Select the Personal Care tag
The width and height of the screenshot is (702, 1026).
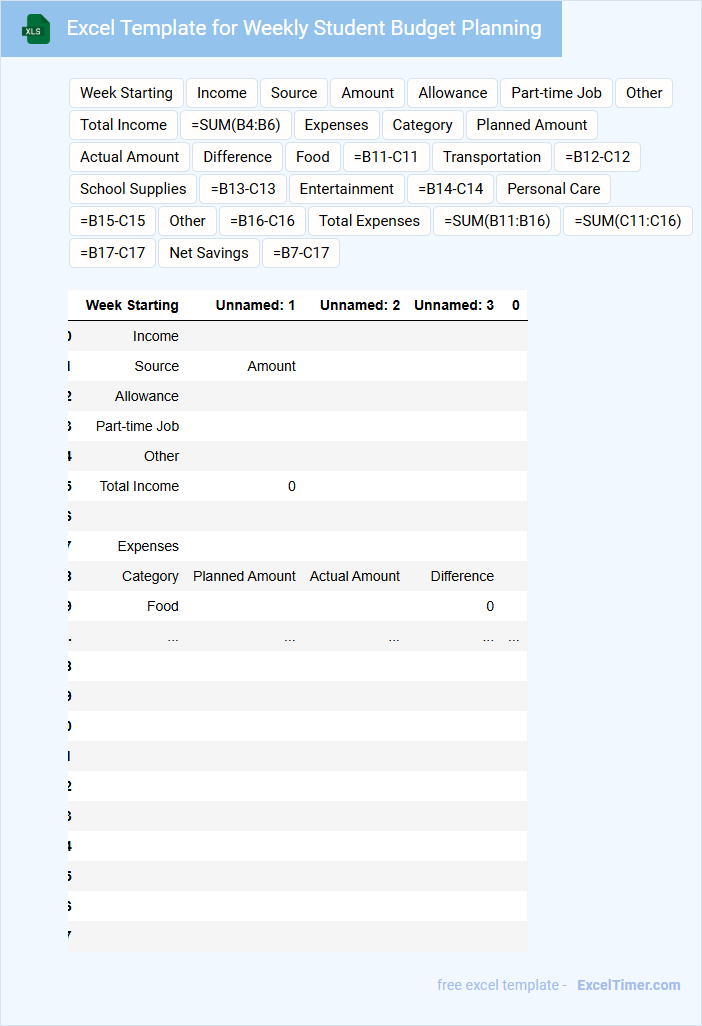tap(553, 189)
